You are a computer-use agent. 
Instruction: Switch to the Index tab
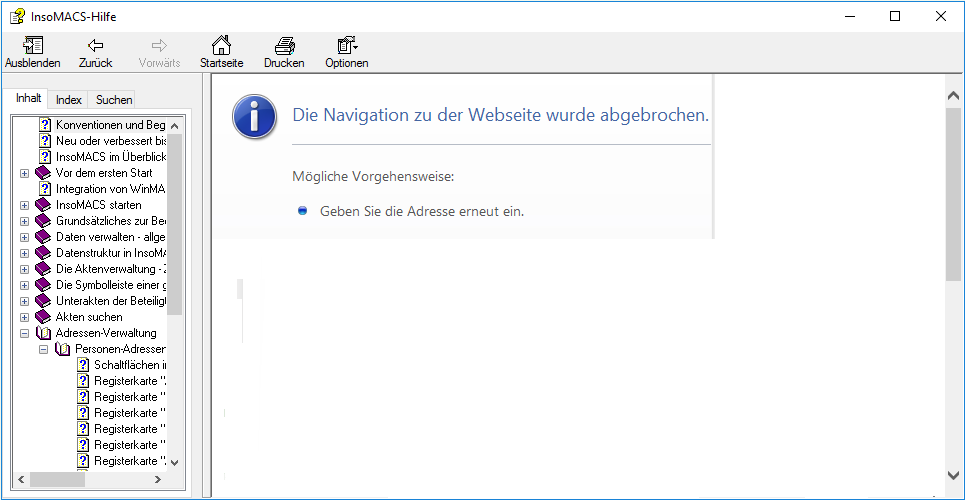68,100
